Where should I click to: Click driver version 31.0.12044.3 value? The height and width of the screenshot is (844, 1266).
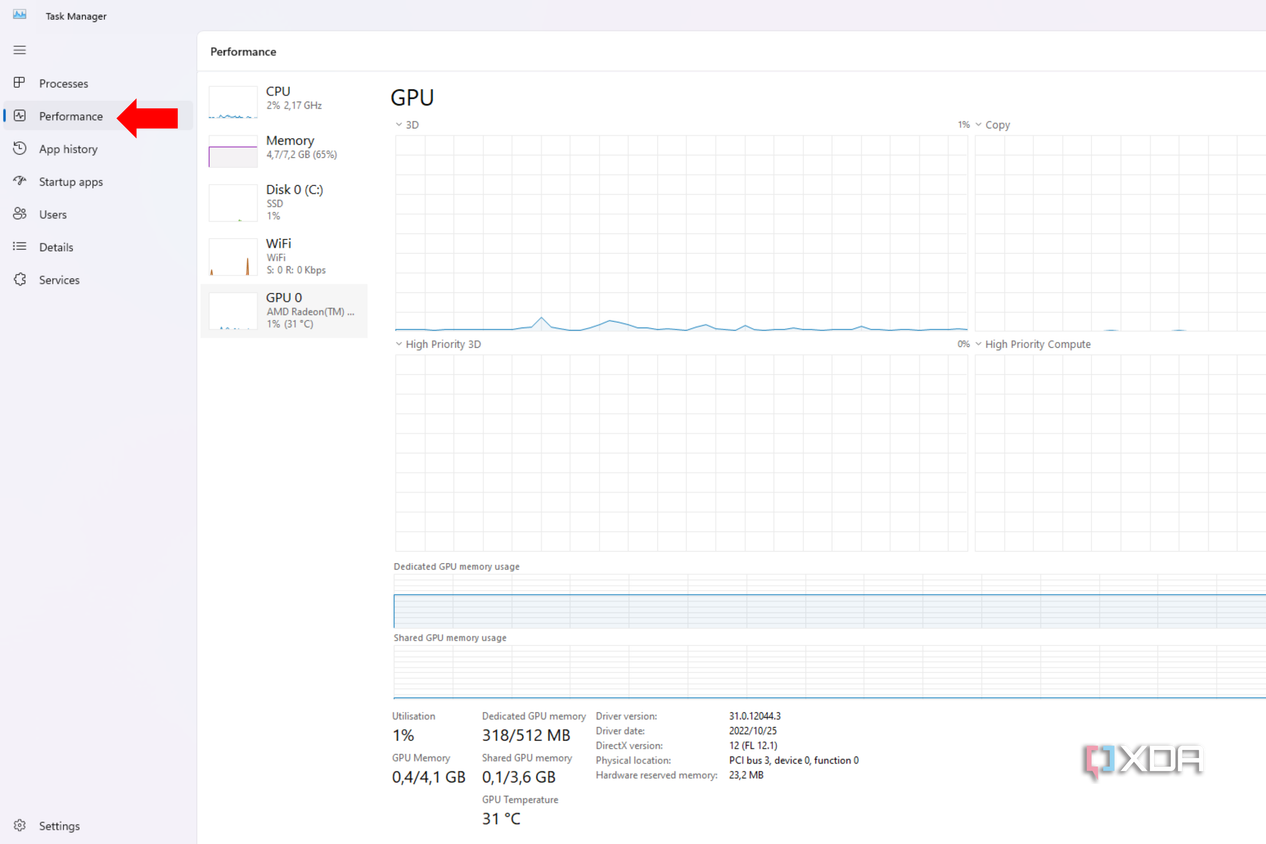coord(755,716)
